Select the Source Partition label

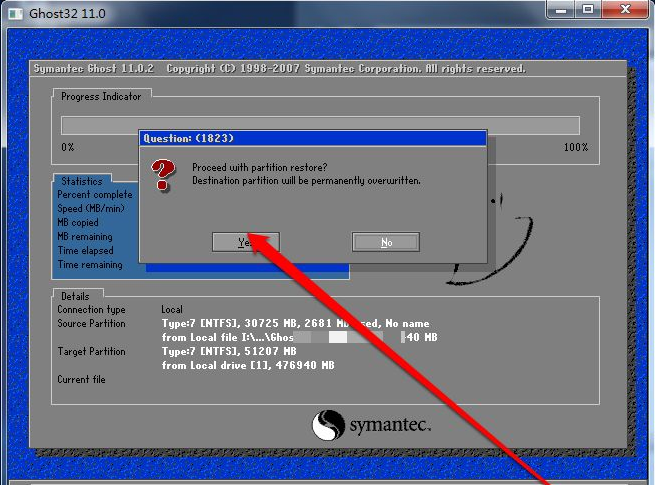click(x=91, y=324)
